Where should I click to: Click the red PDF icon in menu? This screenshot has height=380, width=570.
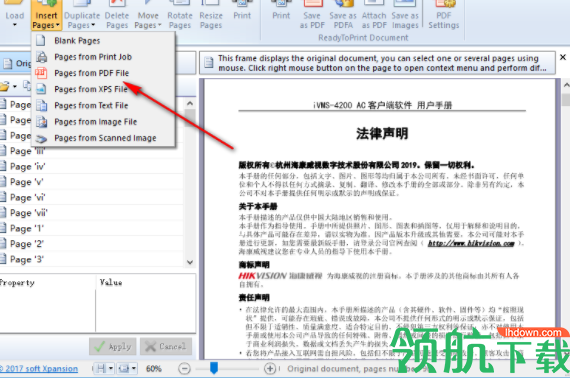(41, 73)
